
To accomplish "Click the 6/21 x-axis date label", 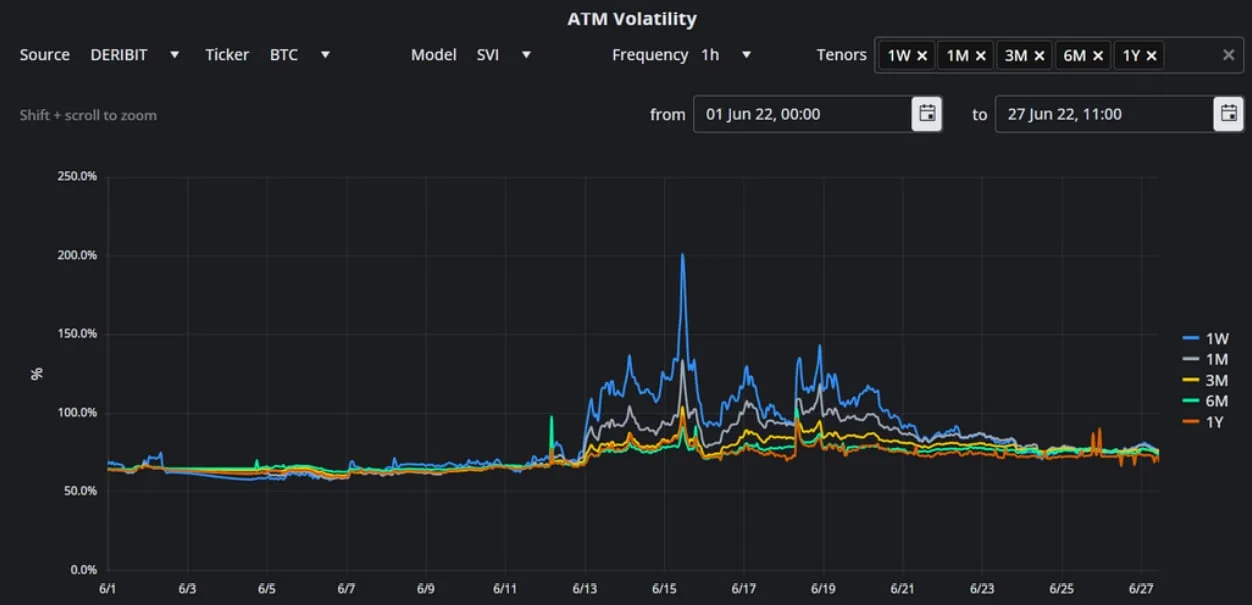I will 902,590.
